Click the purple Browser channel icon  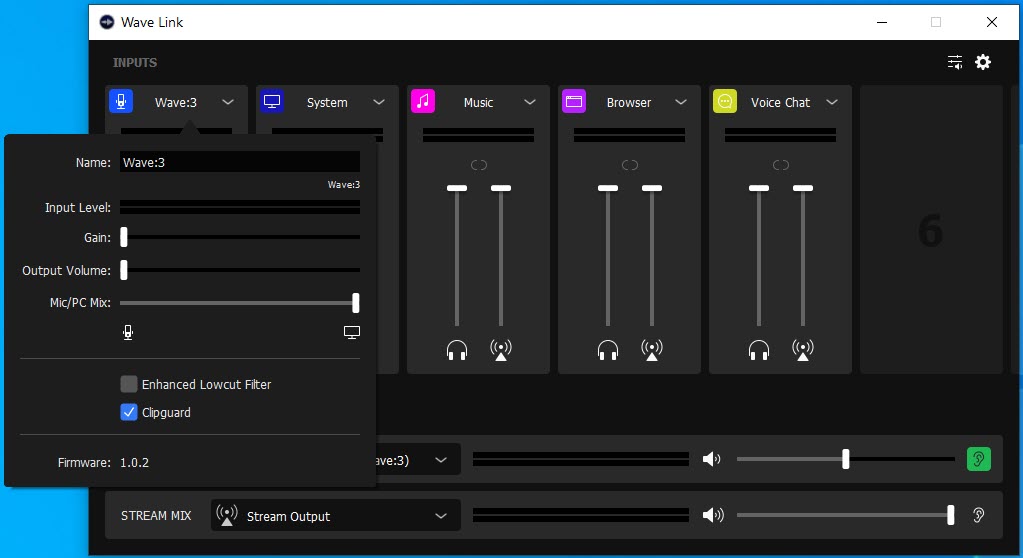(x=573, y=101)
